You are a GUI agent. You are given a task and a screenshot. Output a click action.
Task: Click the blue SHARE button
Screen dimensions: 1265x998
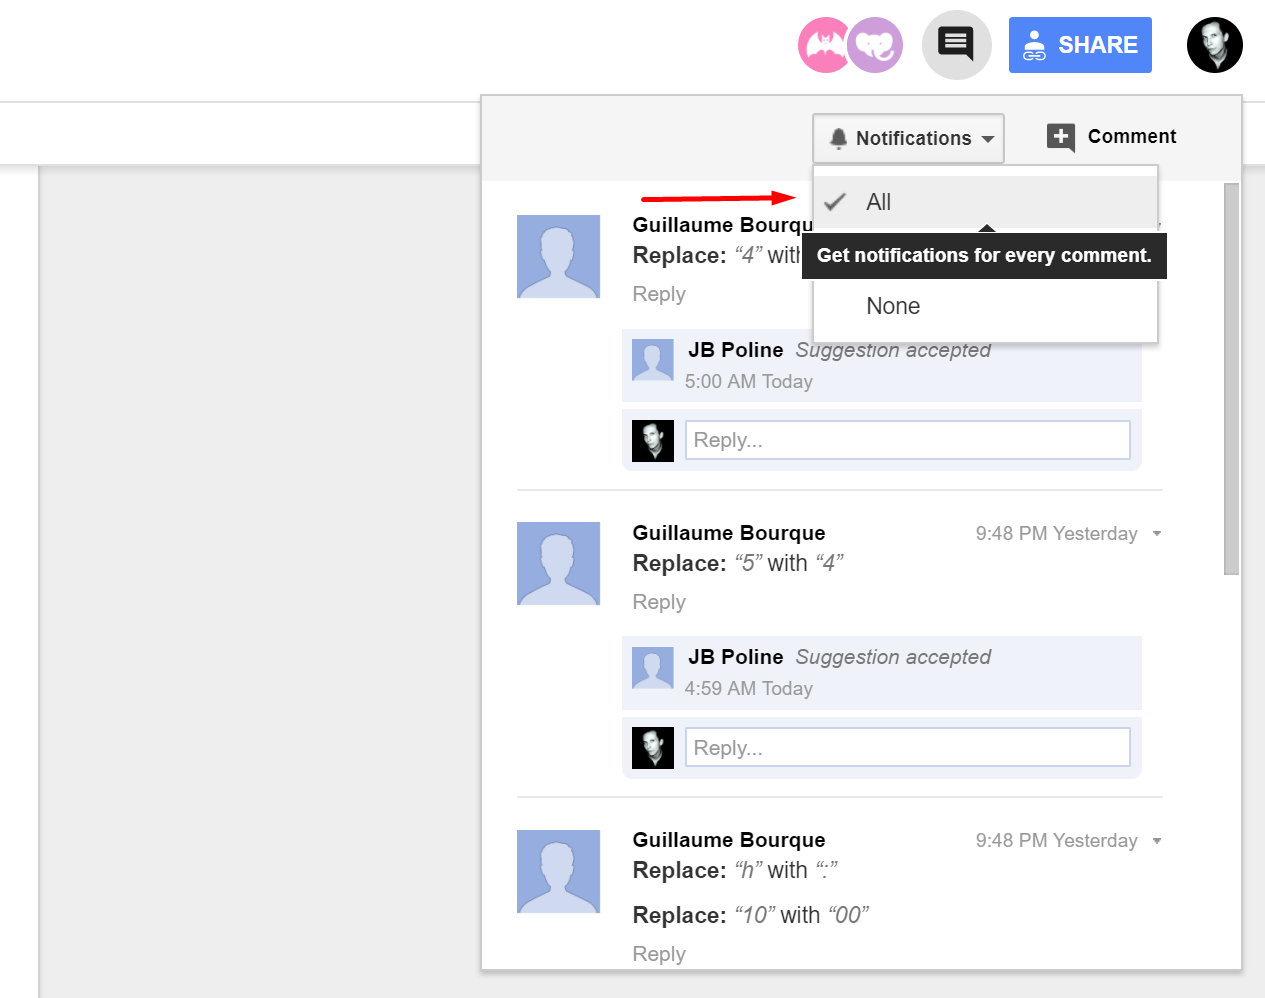pos(1080,44)
